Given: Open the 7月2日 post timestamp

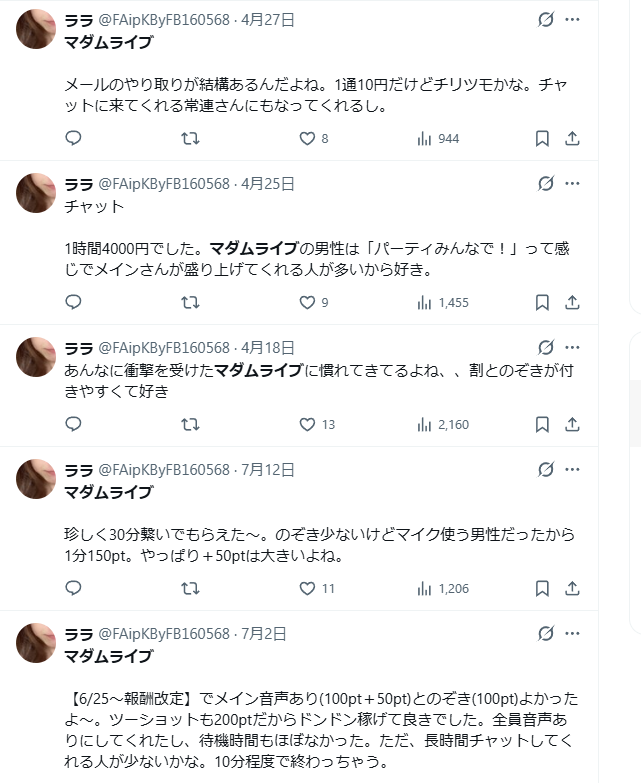Looking at the screenshot, I should 264,633.
